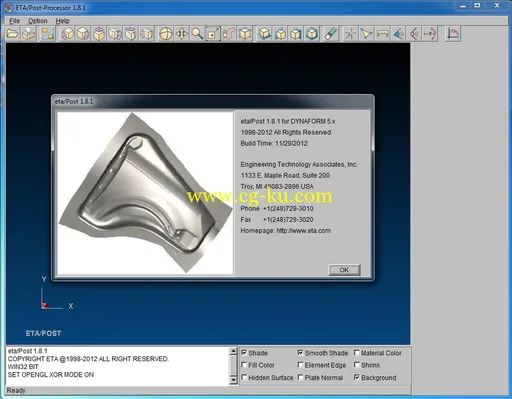Viewport: 512px width, 399px height.
Task: Click the XYZ axis triad in viewport
Action: 57,294
